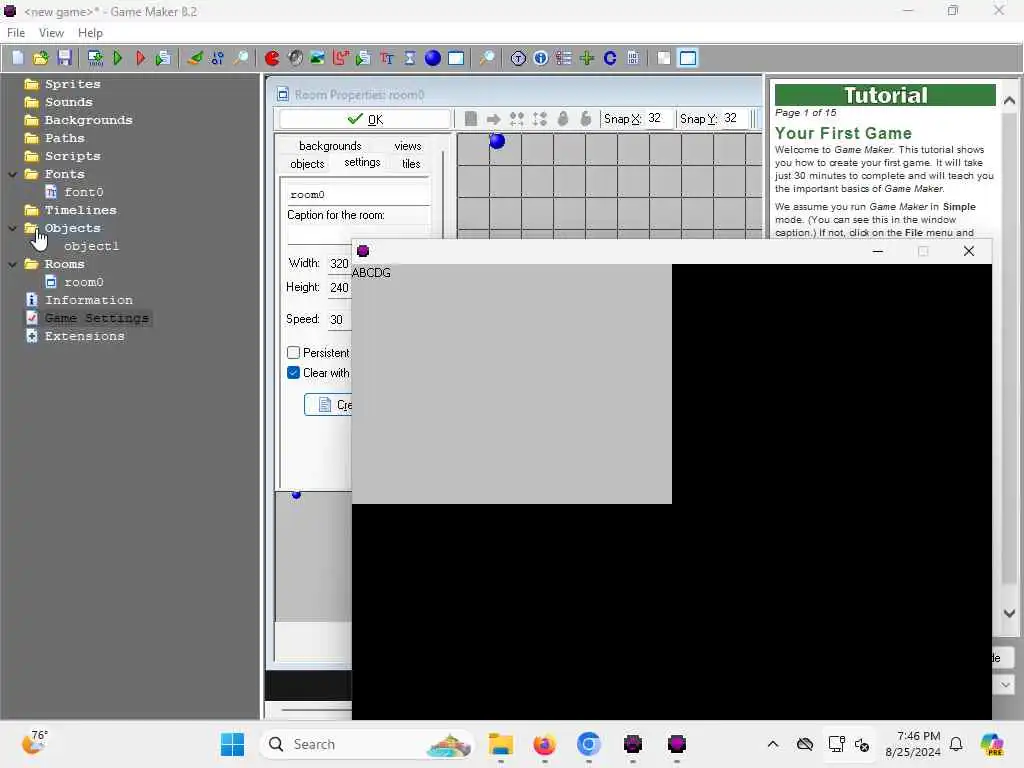Select object1 in resource tree
This screenshot has height=768, width=1024.
pos(91,246)
